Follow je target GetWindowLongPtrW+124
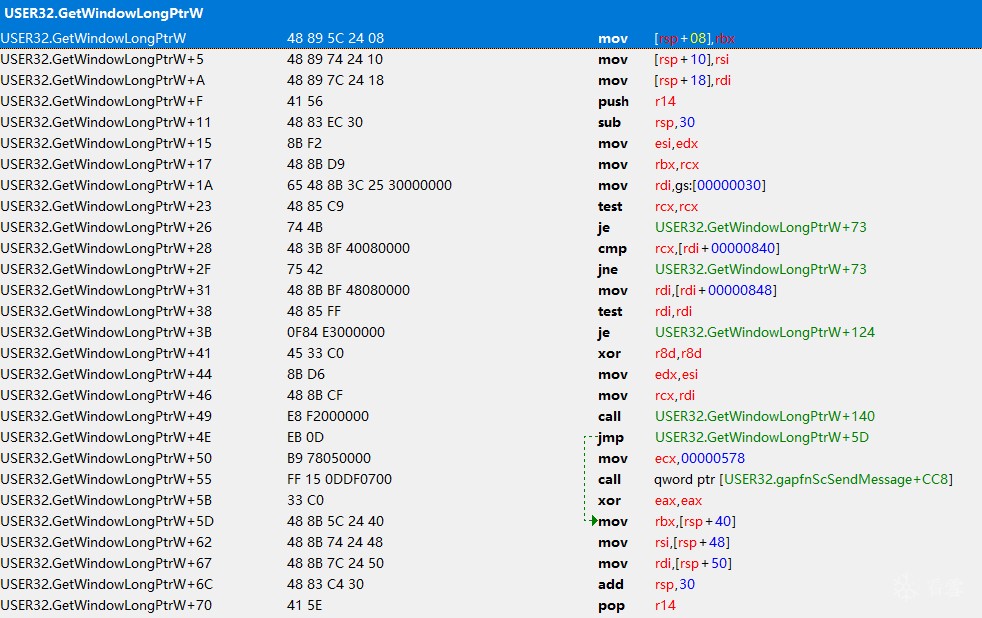The width and height of the screenshot is (982, 618). 765,332
